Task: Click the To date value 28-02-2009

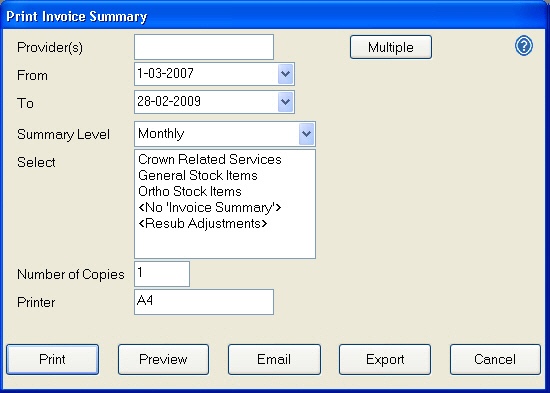Action: pyautogui.click(x=169, y=101)
